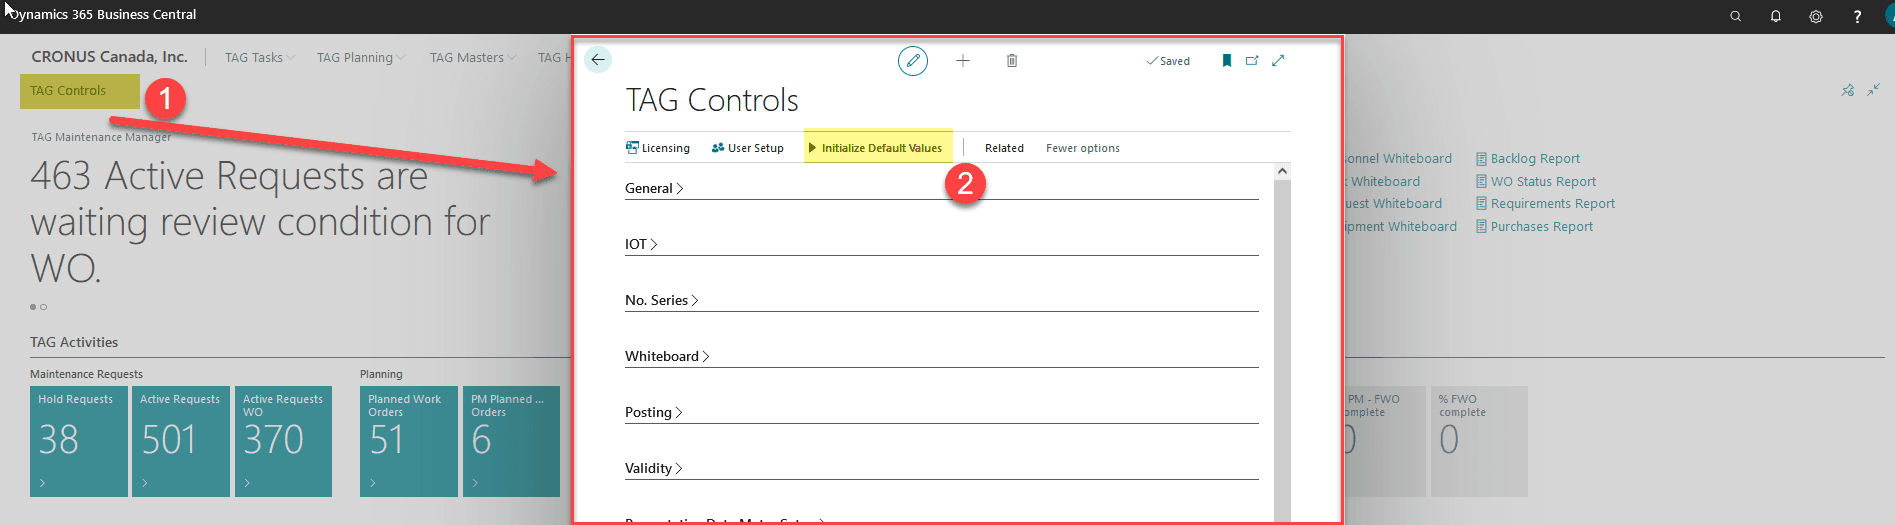
Task: Open the Active Requests WO tile showing 370
Action: pos(283,441)
